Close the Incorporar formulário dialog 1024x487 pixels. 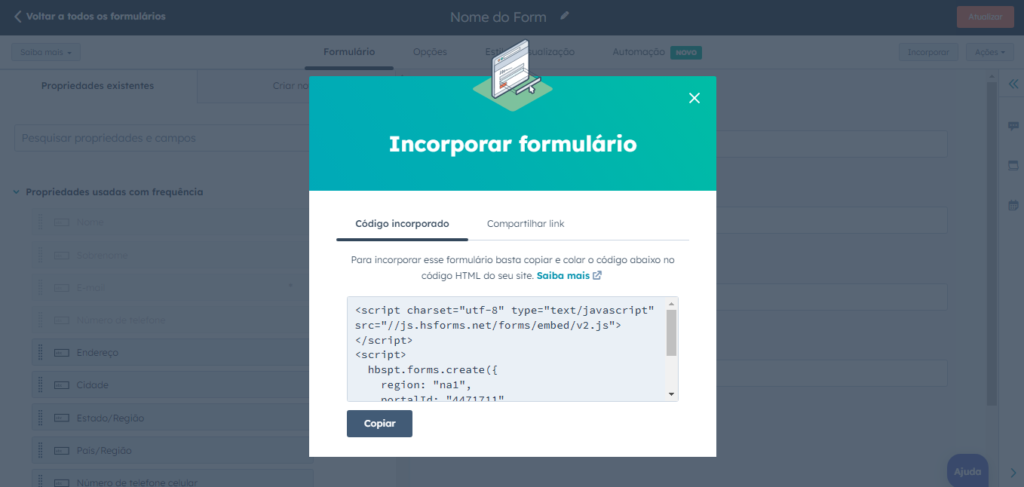[x=694, y=98]
